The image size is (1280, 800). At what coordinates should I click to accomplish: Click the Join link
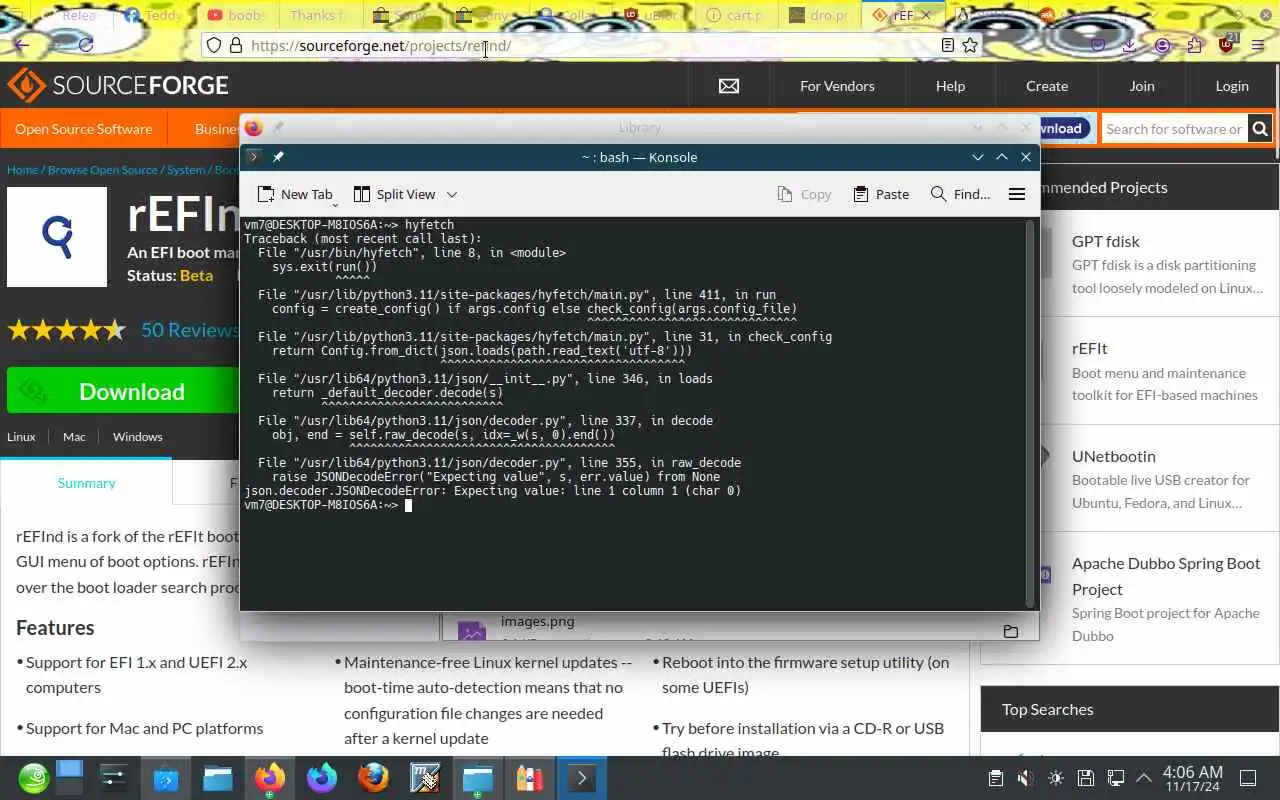click(x=1142, y=86)
